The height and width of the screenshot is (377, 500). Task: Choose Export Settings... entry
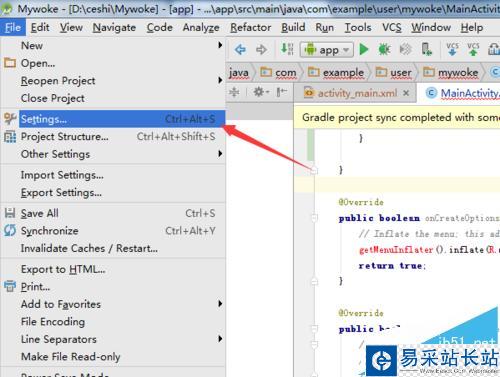[113, 192]
